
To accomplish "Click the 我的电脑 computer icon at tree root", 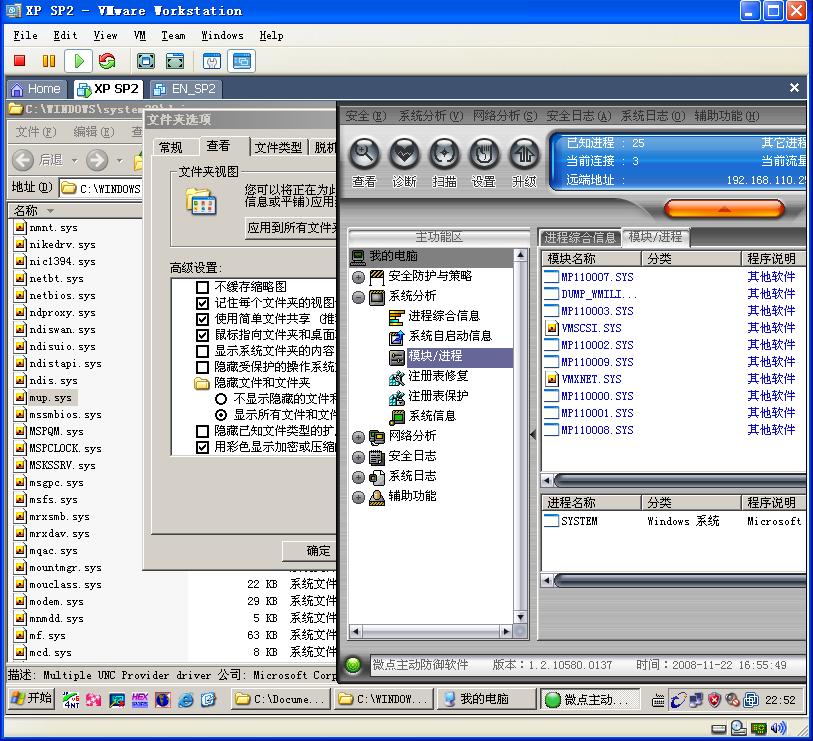I will [358, 256].
